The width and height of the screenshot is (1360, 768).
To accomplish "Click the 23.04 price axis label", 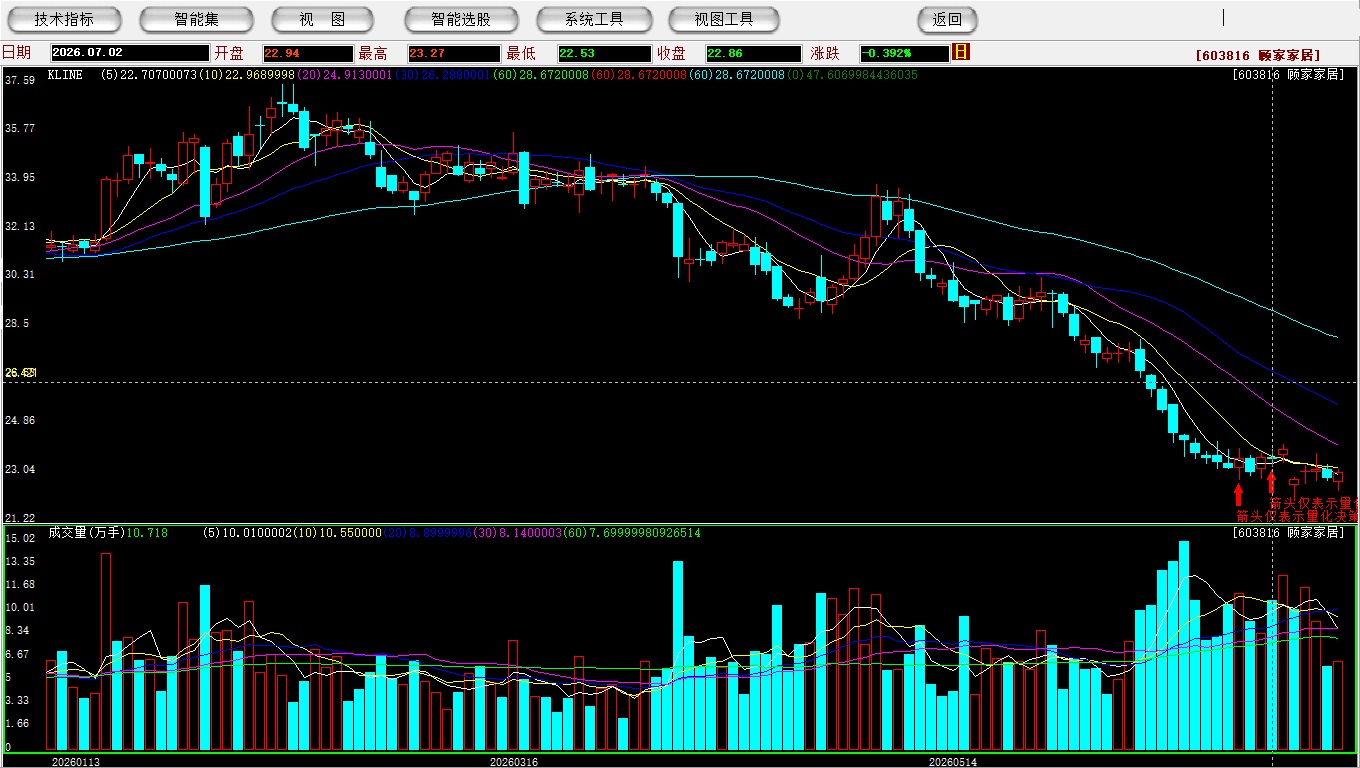I will tap(20, 469).
